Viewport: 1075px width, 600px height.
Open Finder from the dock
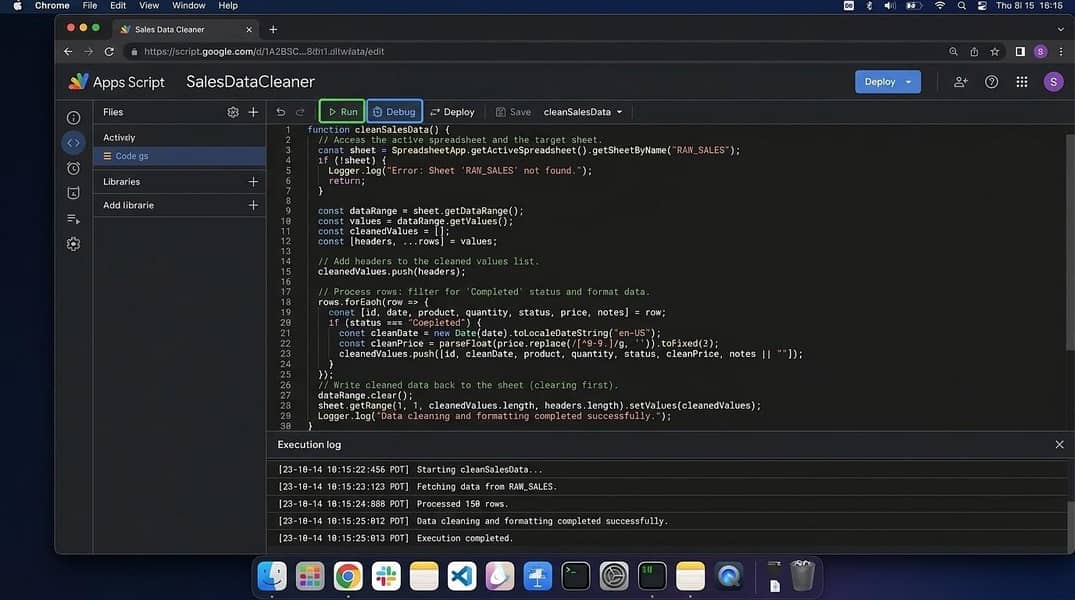272,575
